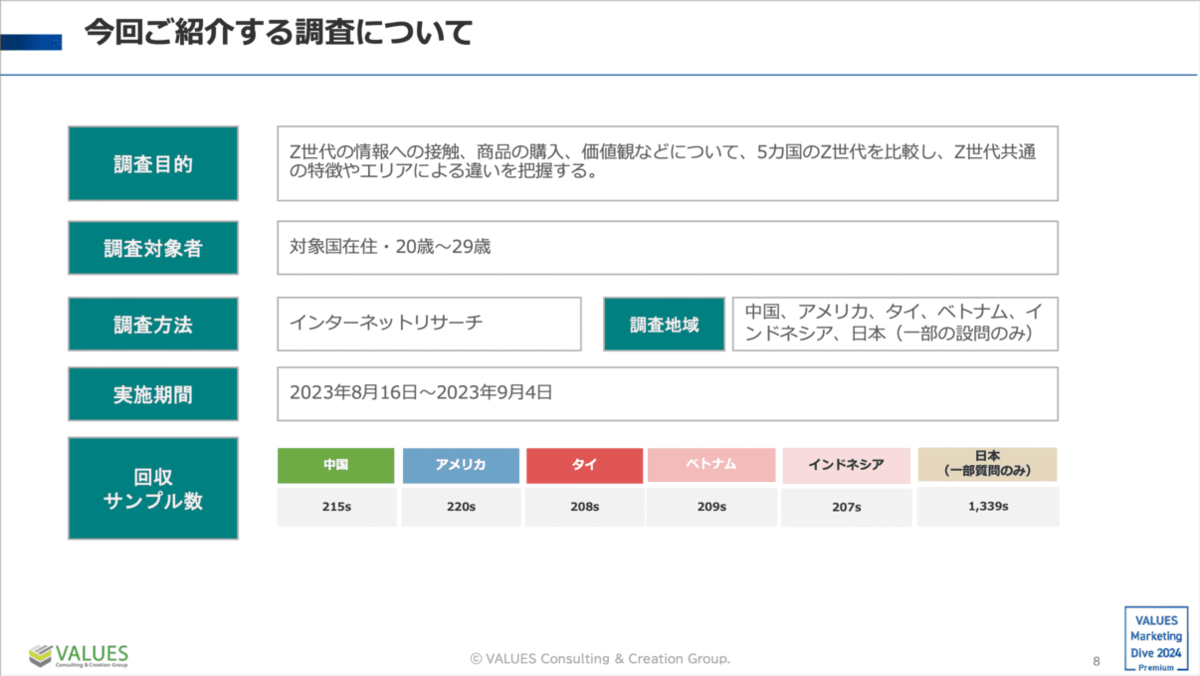Select the 実施期間 label box
Viewport: 1200px width, 676px height.
click(153, 394)
